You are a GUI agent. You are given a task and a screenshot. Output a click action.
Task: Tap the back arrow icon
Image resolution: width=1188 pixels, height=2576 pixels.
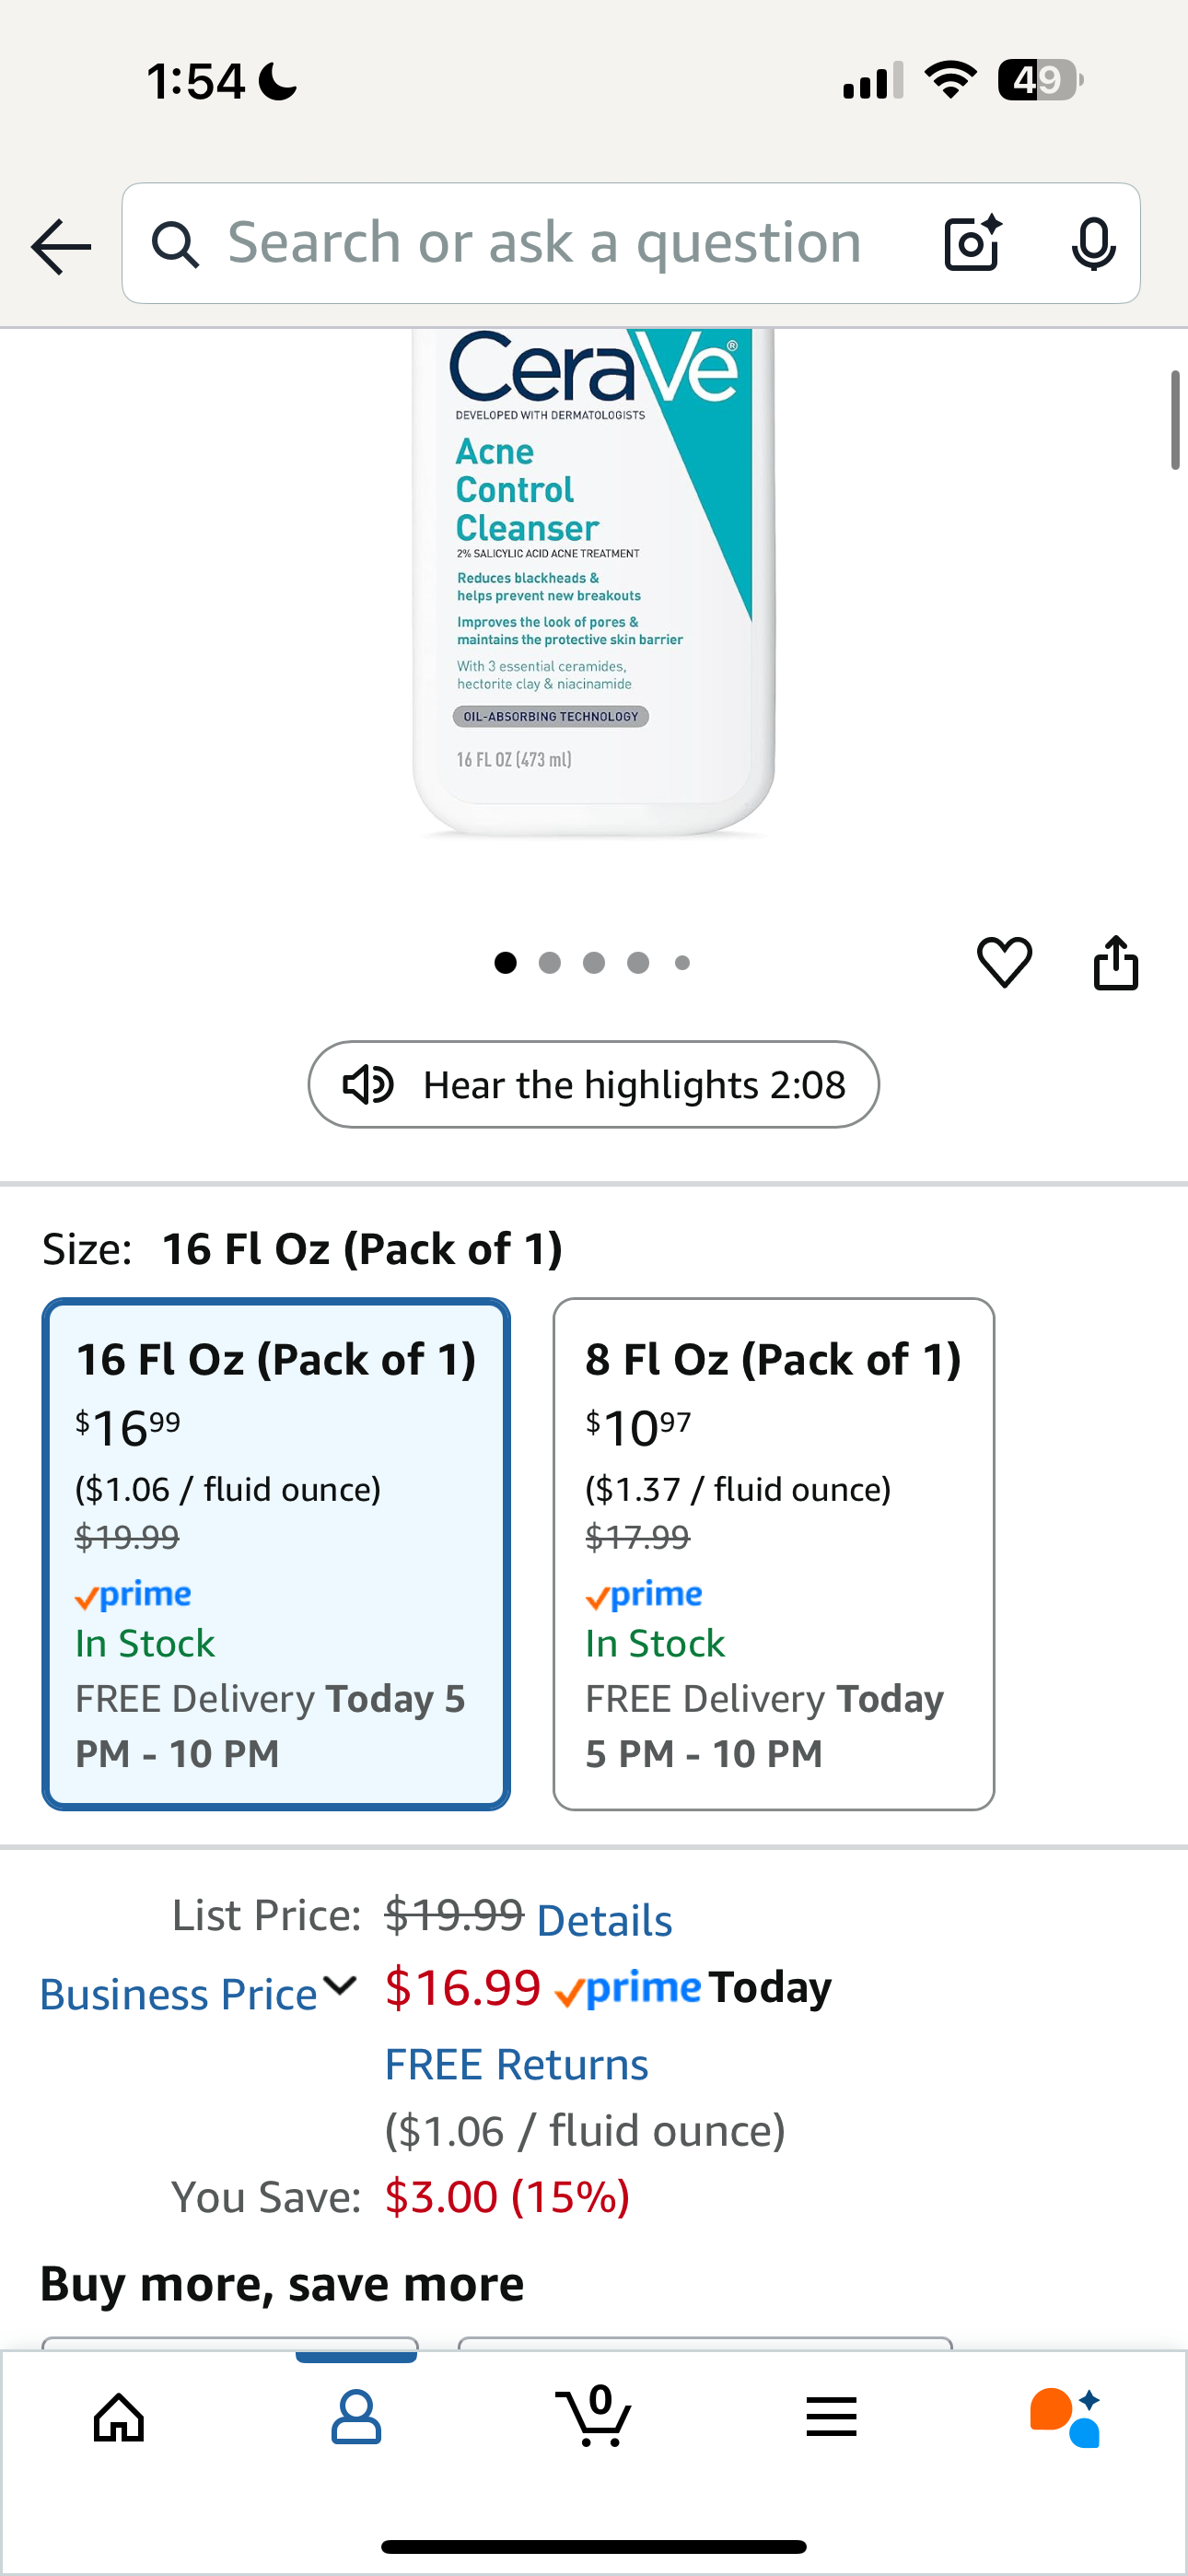pyautogui.click(x=61, y=246)
